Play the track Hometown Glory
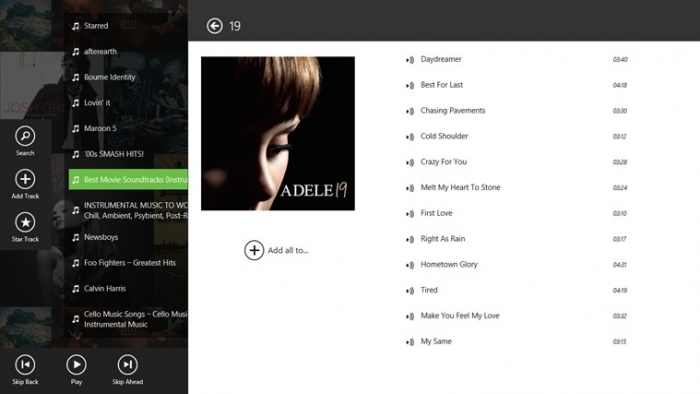The image size is (700, 394). [449, 265]
